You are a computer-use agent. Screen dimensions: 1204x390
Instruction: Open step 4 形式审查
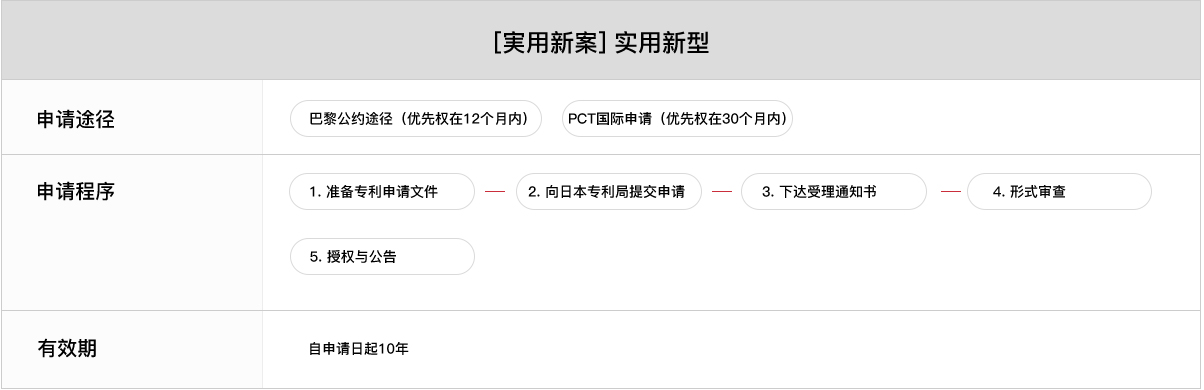tap(1059, 191)
